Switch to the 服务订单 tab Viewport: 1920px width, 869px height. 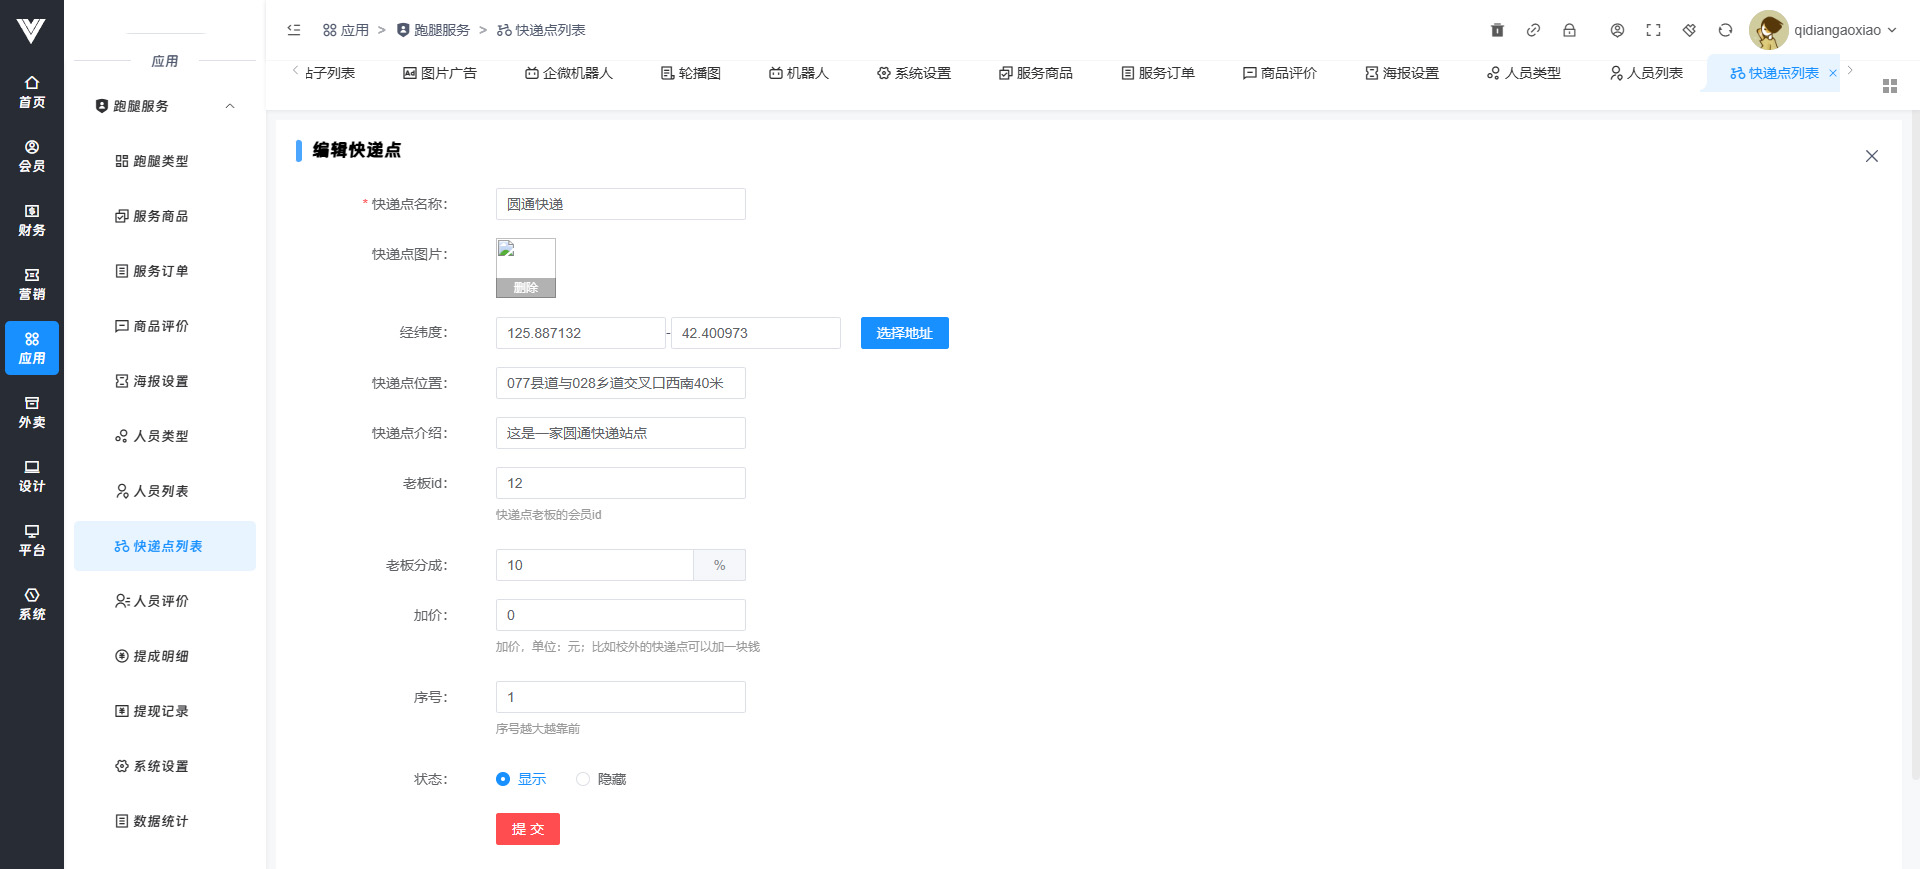(1158, 73)
